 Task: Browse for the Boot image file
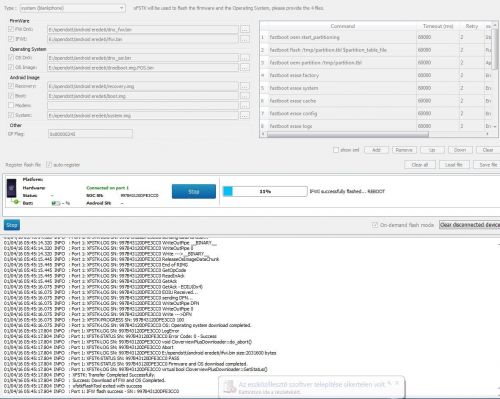245,96
